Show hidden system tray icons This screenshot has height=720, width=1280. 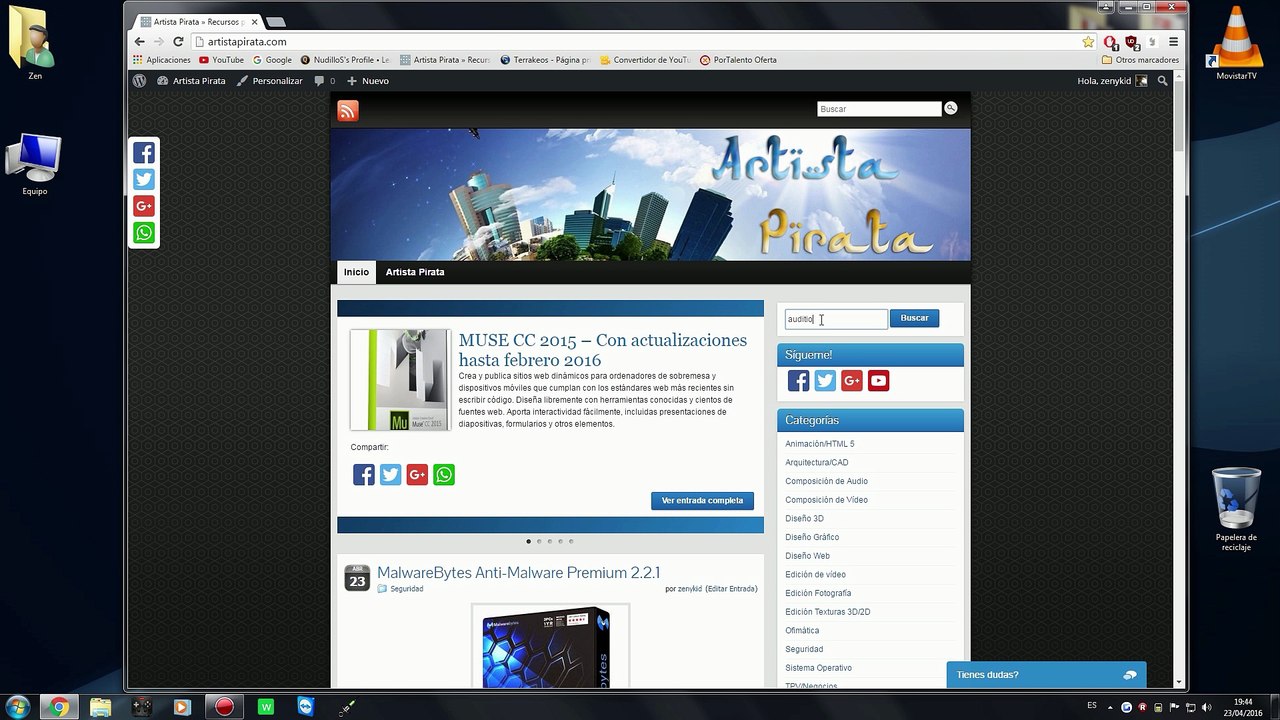point(1109,707)
